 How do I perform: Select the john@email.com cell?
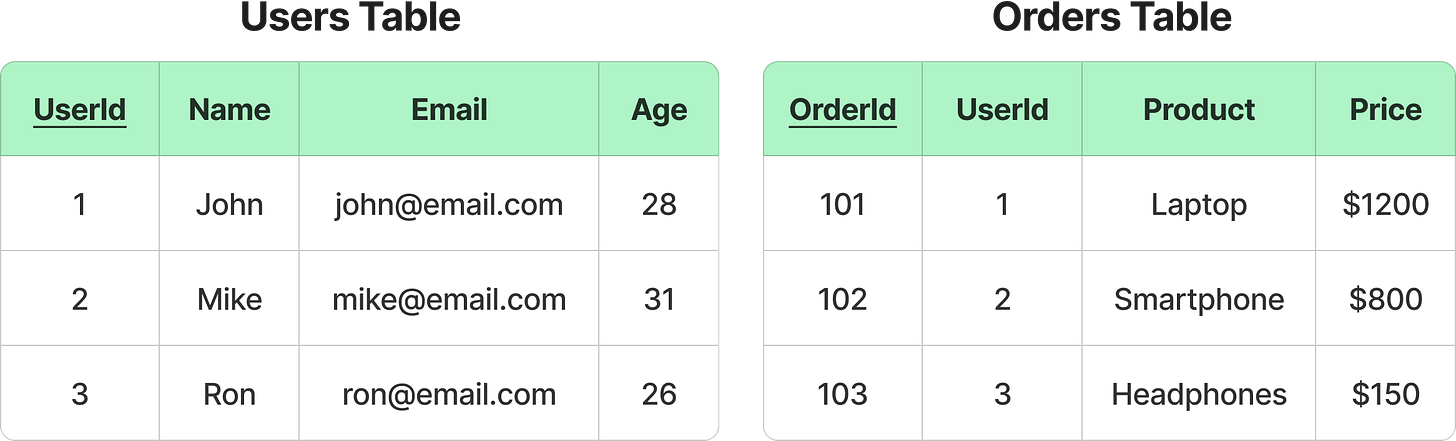pos(449,204)
